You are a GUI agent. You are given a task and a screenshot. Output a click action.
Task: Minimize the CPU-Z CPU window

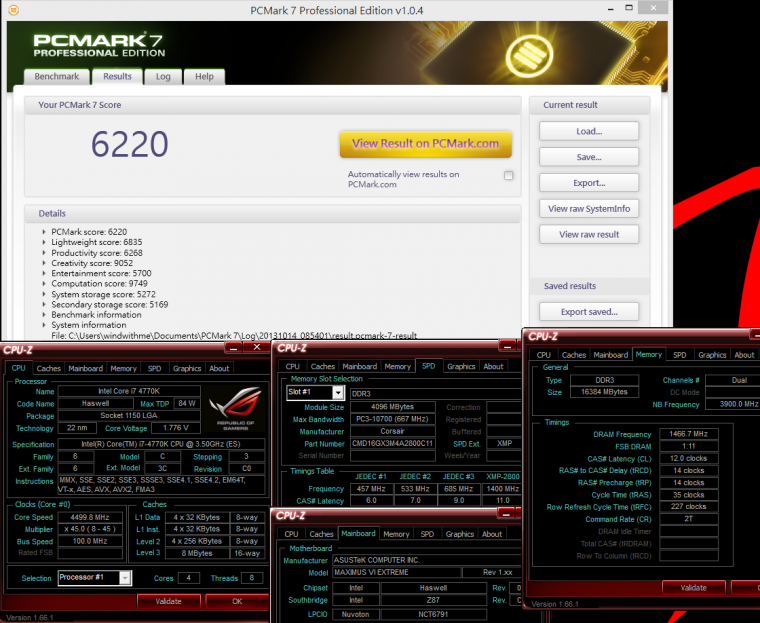tap(233, 348)
